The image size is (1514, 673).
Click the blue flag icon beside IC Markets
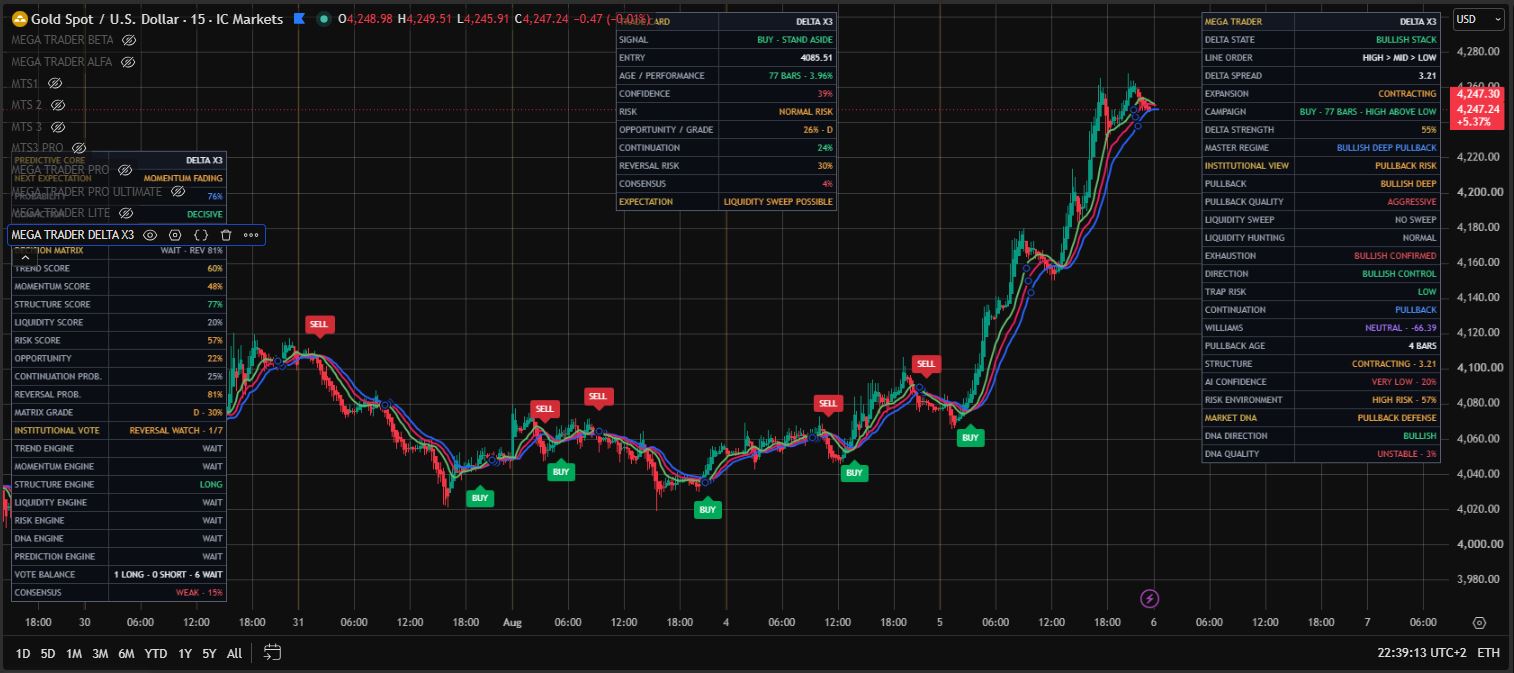click(x=299, y=19)
